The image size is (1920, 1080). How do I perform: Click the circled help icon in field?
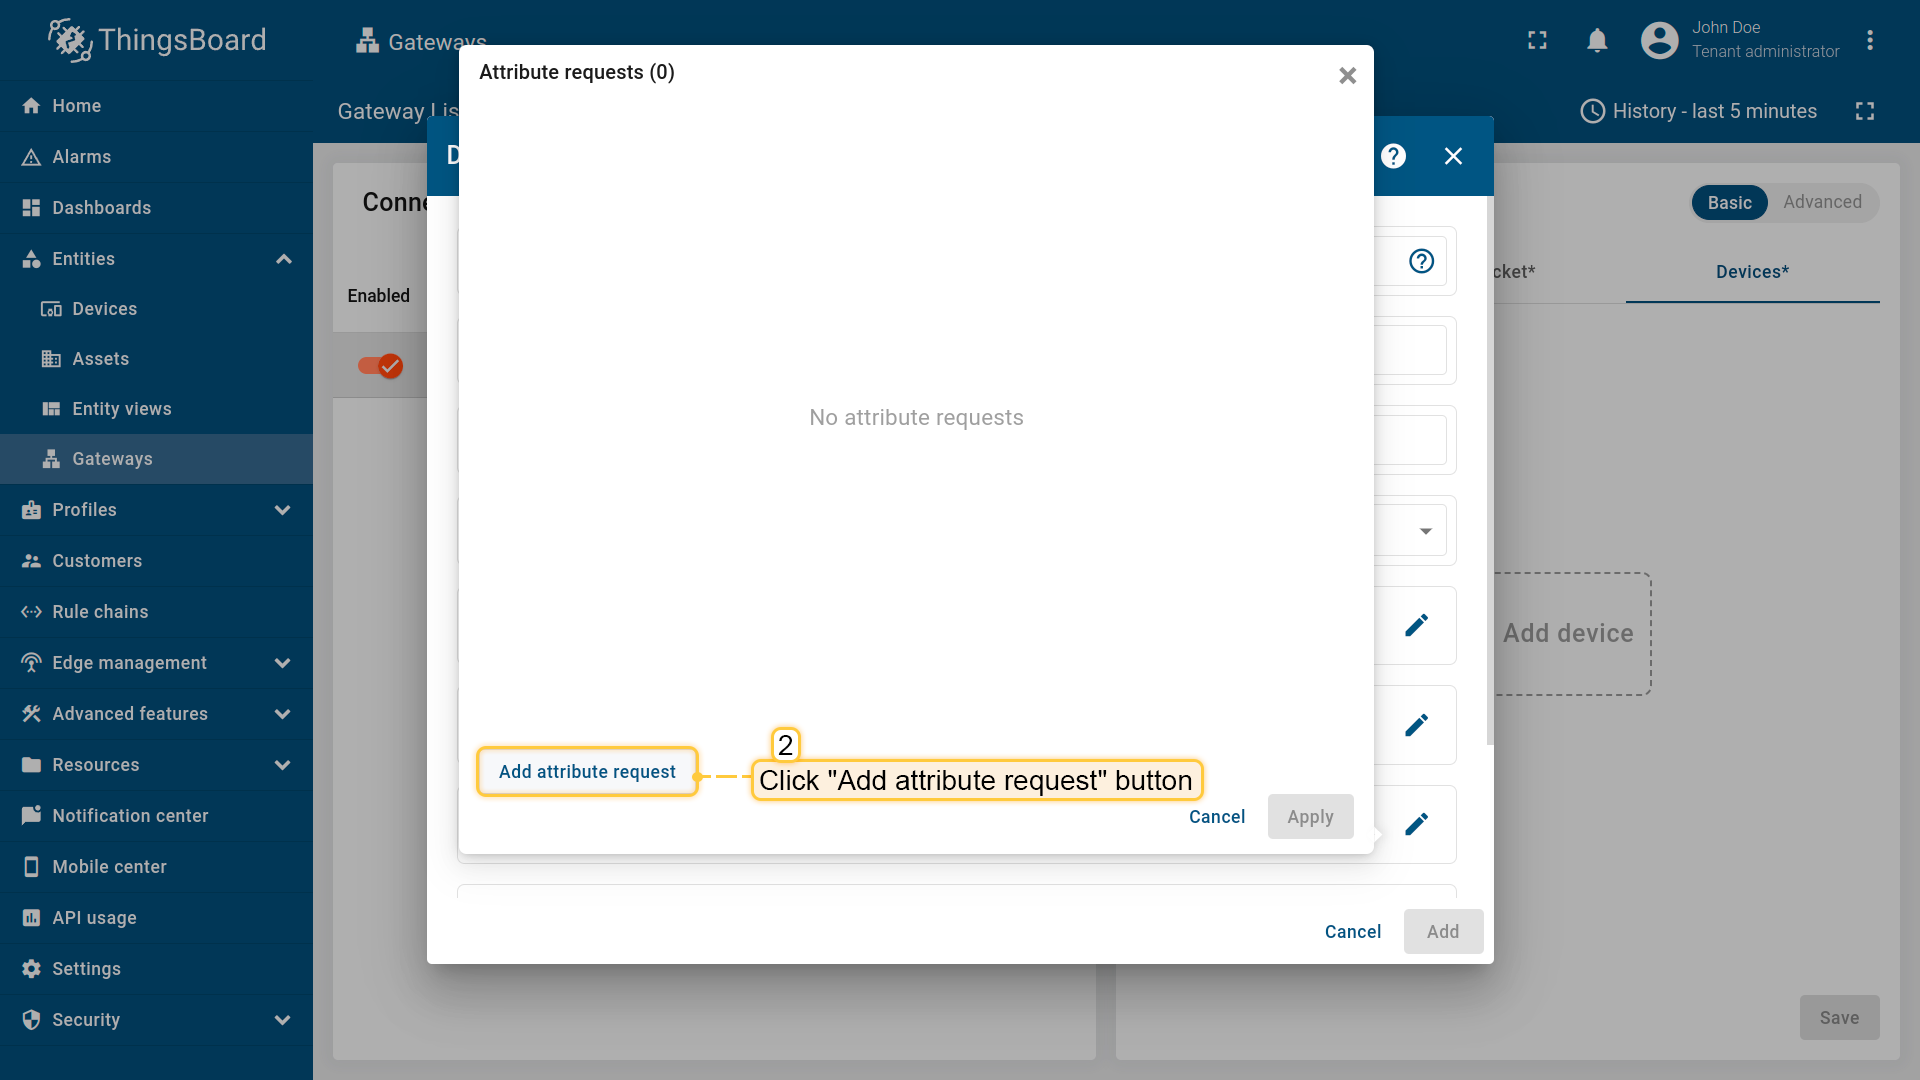pyautogui.click(x=1421, y=261)
